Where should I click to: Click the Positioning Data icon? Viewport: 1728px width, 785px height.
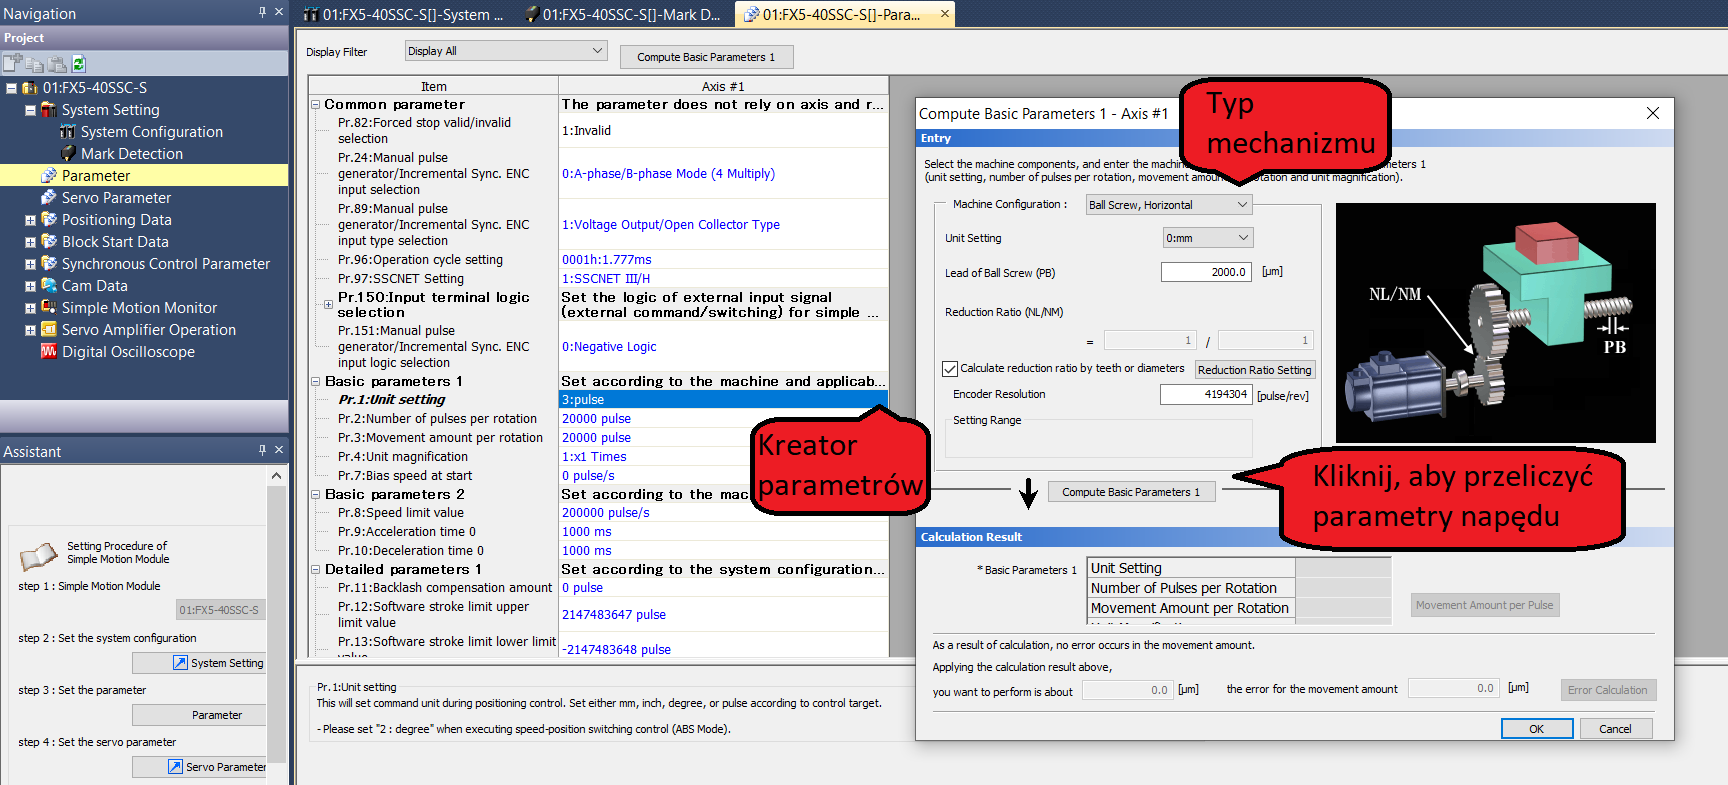[49, 220]
